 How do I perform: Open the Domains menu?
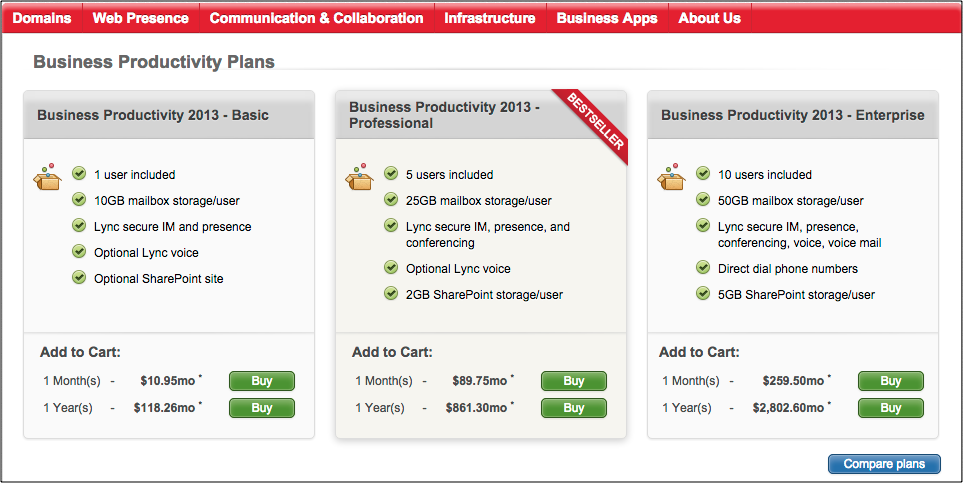42,18
